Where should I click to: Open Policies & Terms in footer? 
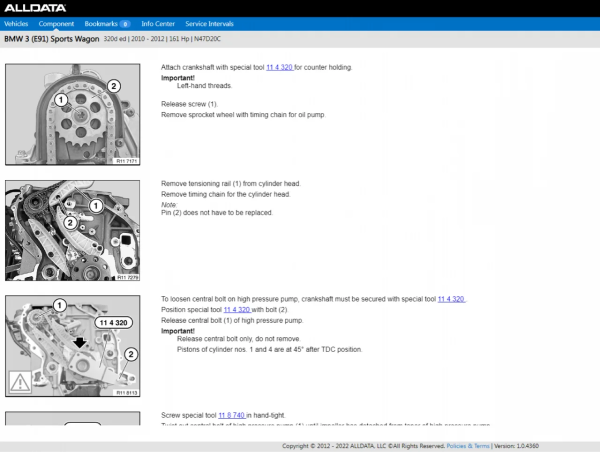468,446
